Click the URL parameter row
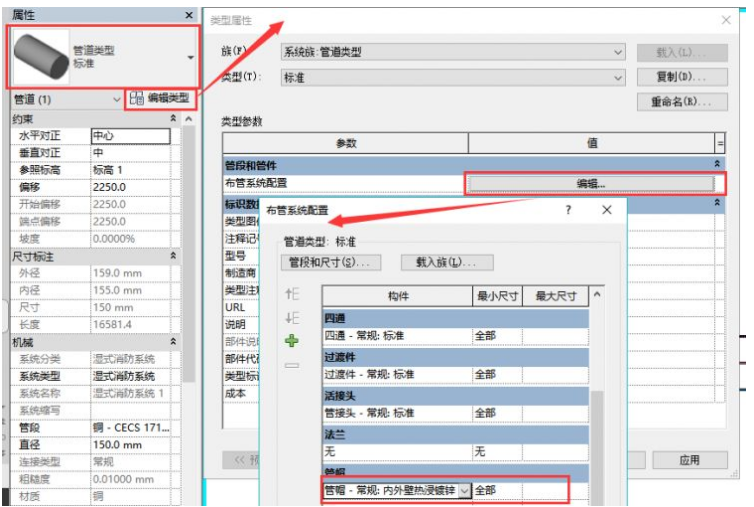Viewport: 754px width, 507px height. point(241,307)
